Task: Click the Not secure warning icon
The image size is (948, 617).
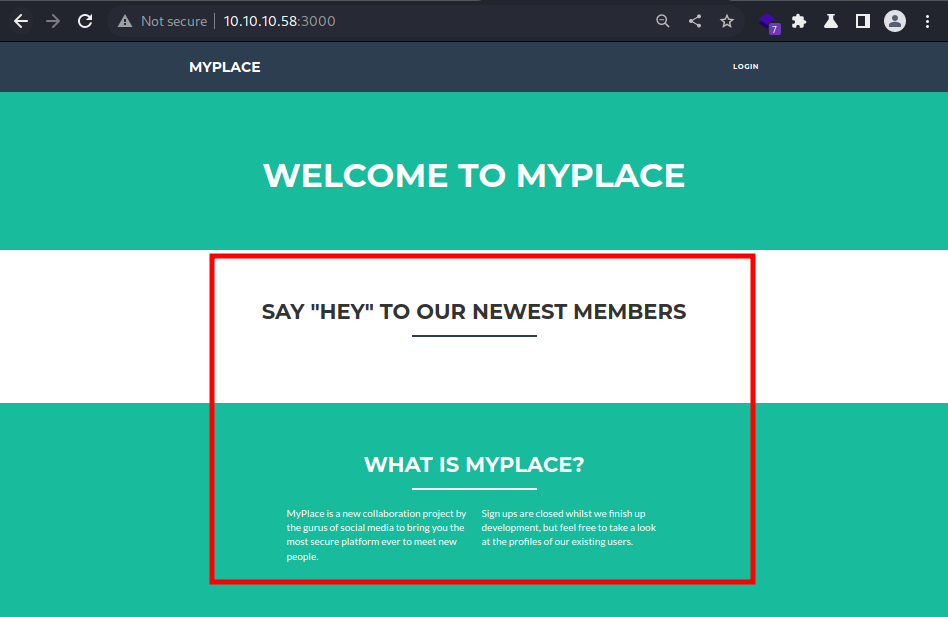Action: point(125,21)
